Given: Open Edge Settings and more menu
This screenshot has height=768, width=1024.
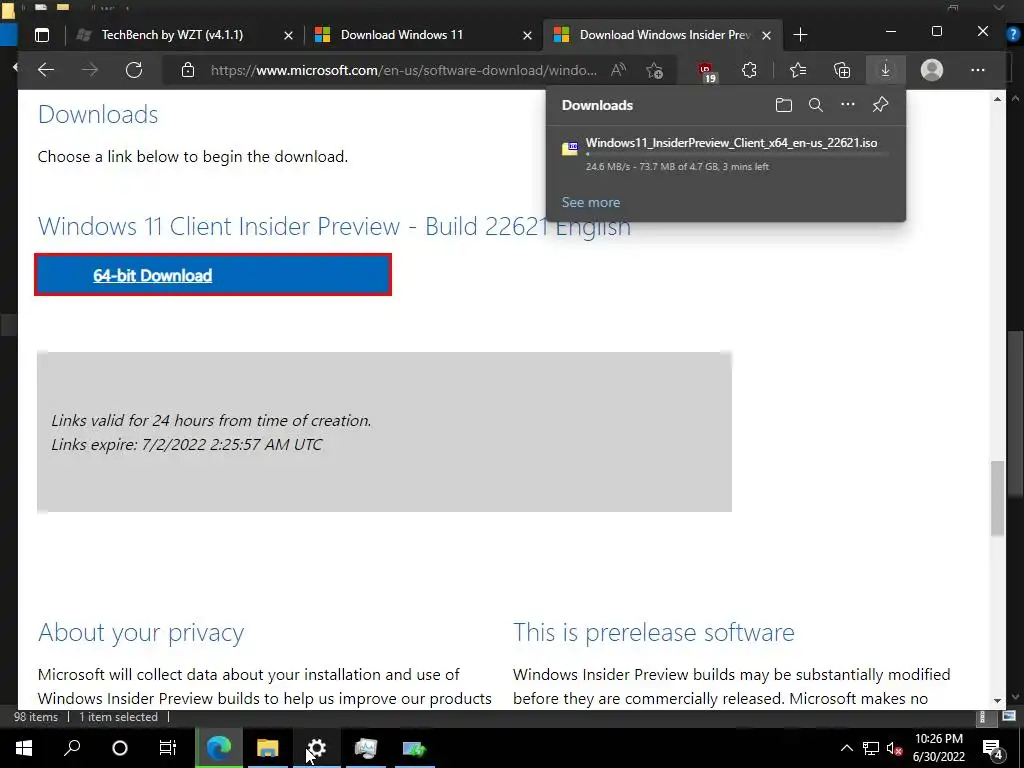Looking at the screenshot, I should coord(978,70).
